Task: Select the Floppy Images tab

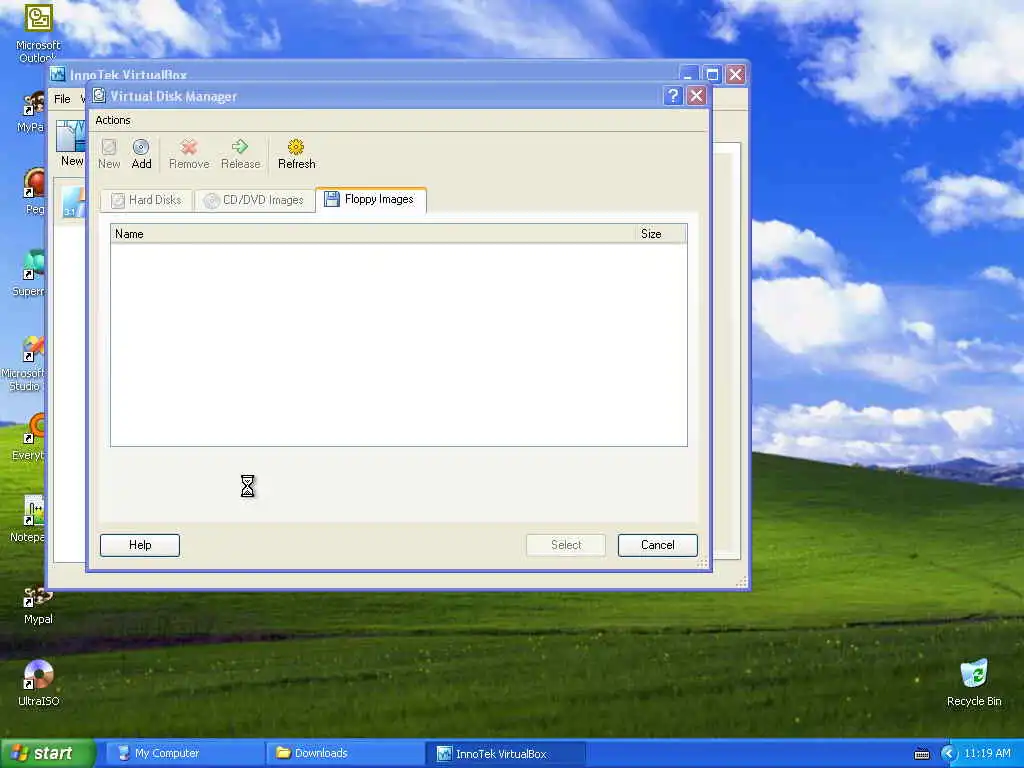Action: click(371, 199)
